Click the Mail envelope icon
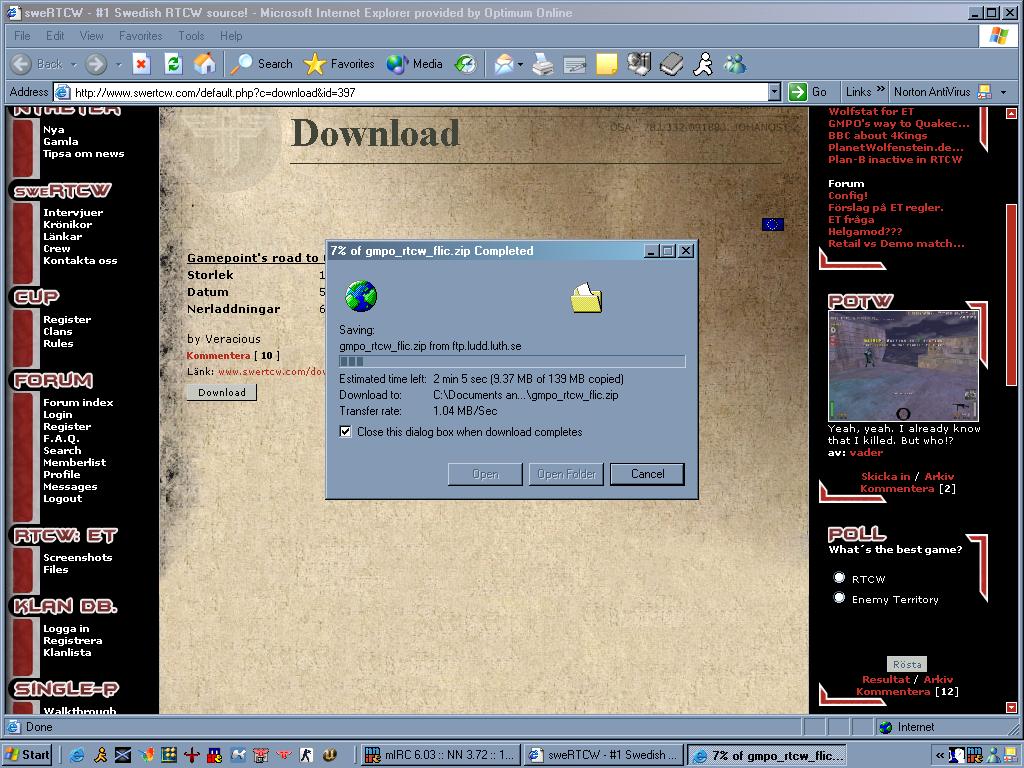The image size is (1024, 768). tap(504, 64)
